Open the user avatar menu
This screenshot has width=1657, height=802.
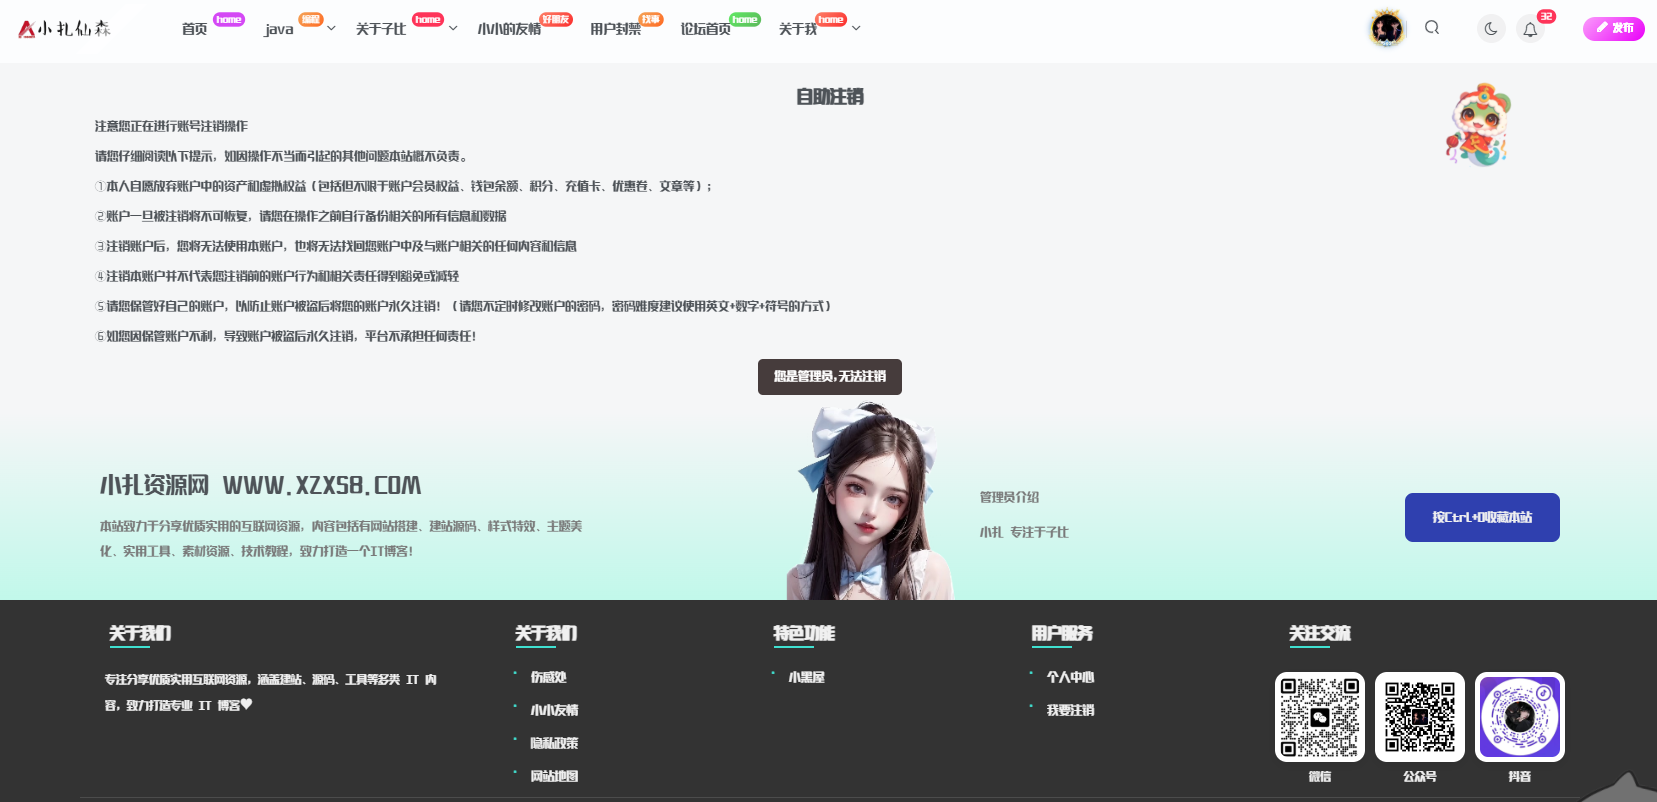click(1387, 29)
